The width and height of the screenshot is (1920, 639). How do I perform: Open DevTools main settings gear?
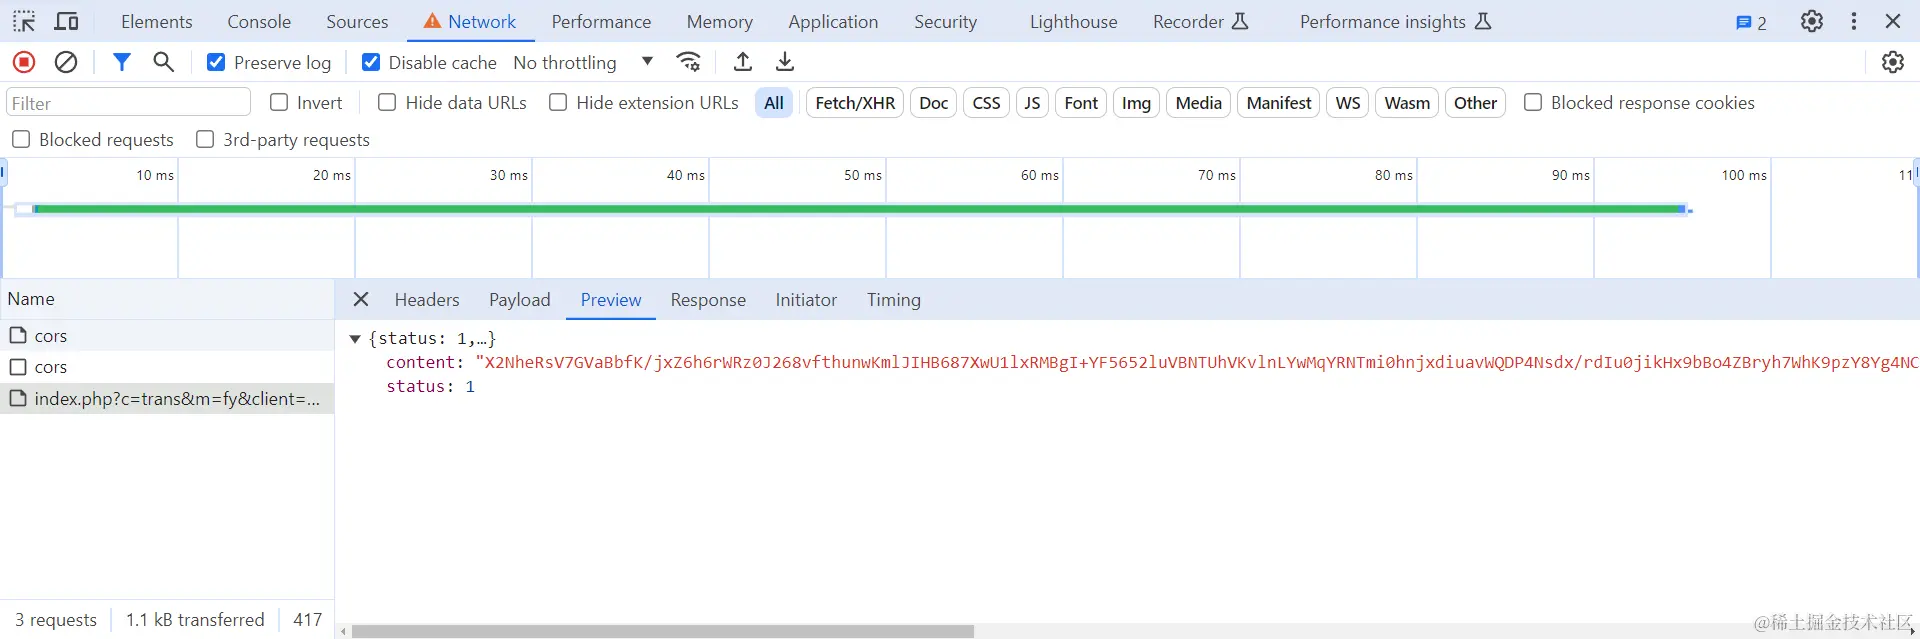[x=1812, y=21]
